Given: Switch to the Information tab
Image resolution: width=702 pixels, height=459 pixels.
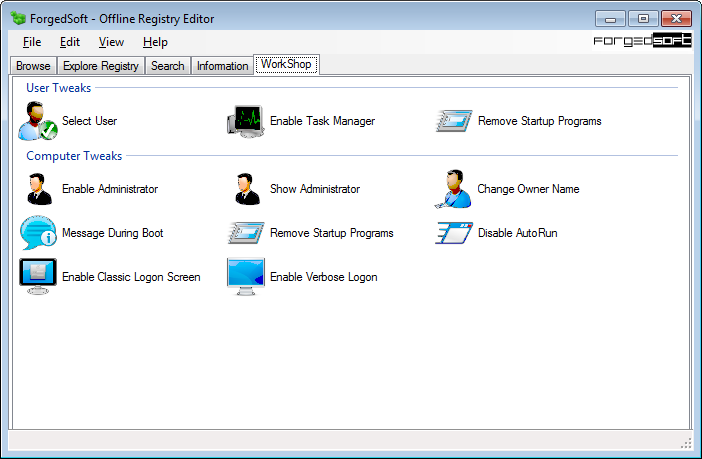Looking at the screenshot, I should pyautogui.click(x=223, y=66).
